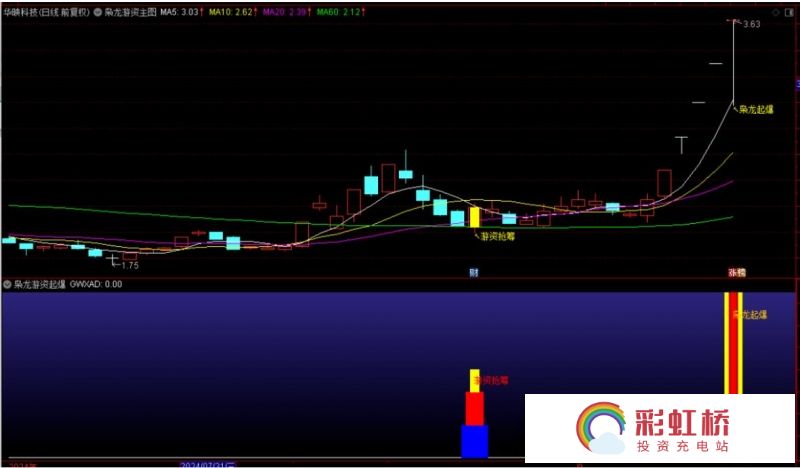
Task: Select the MA5 moving average label
Action: [181, 11]
